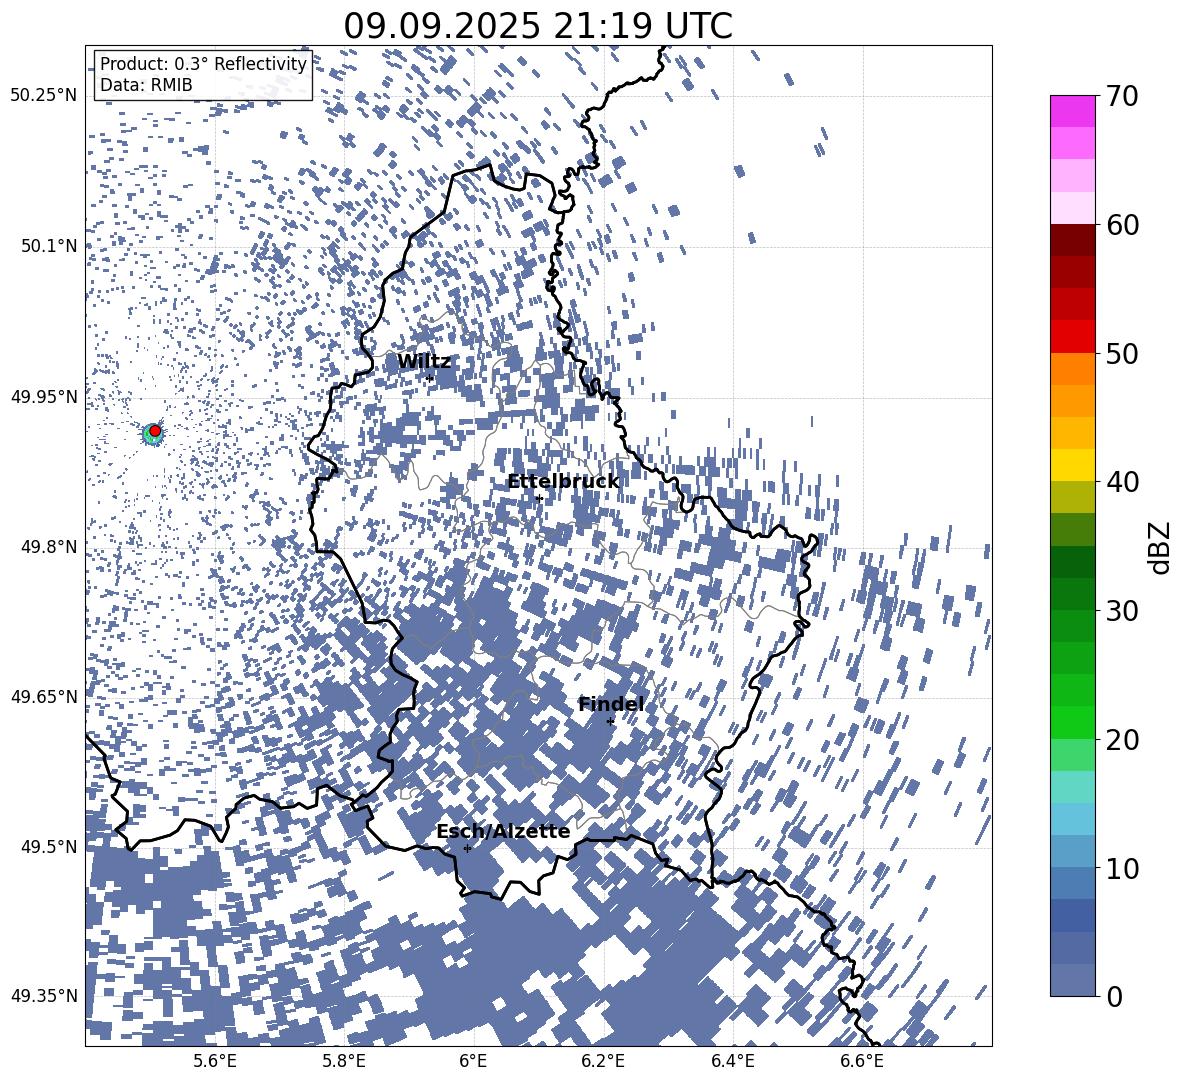
Task: Click the Product: 0.3° Reflectivity legend line
Action: [203, 63]
